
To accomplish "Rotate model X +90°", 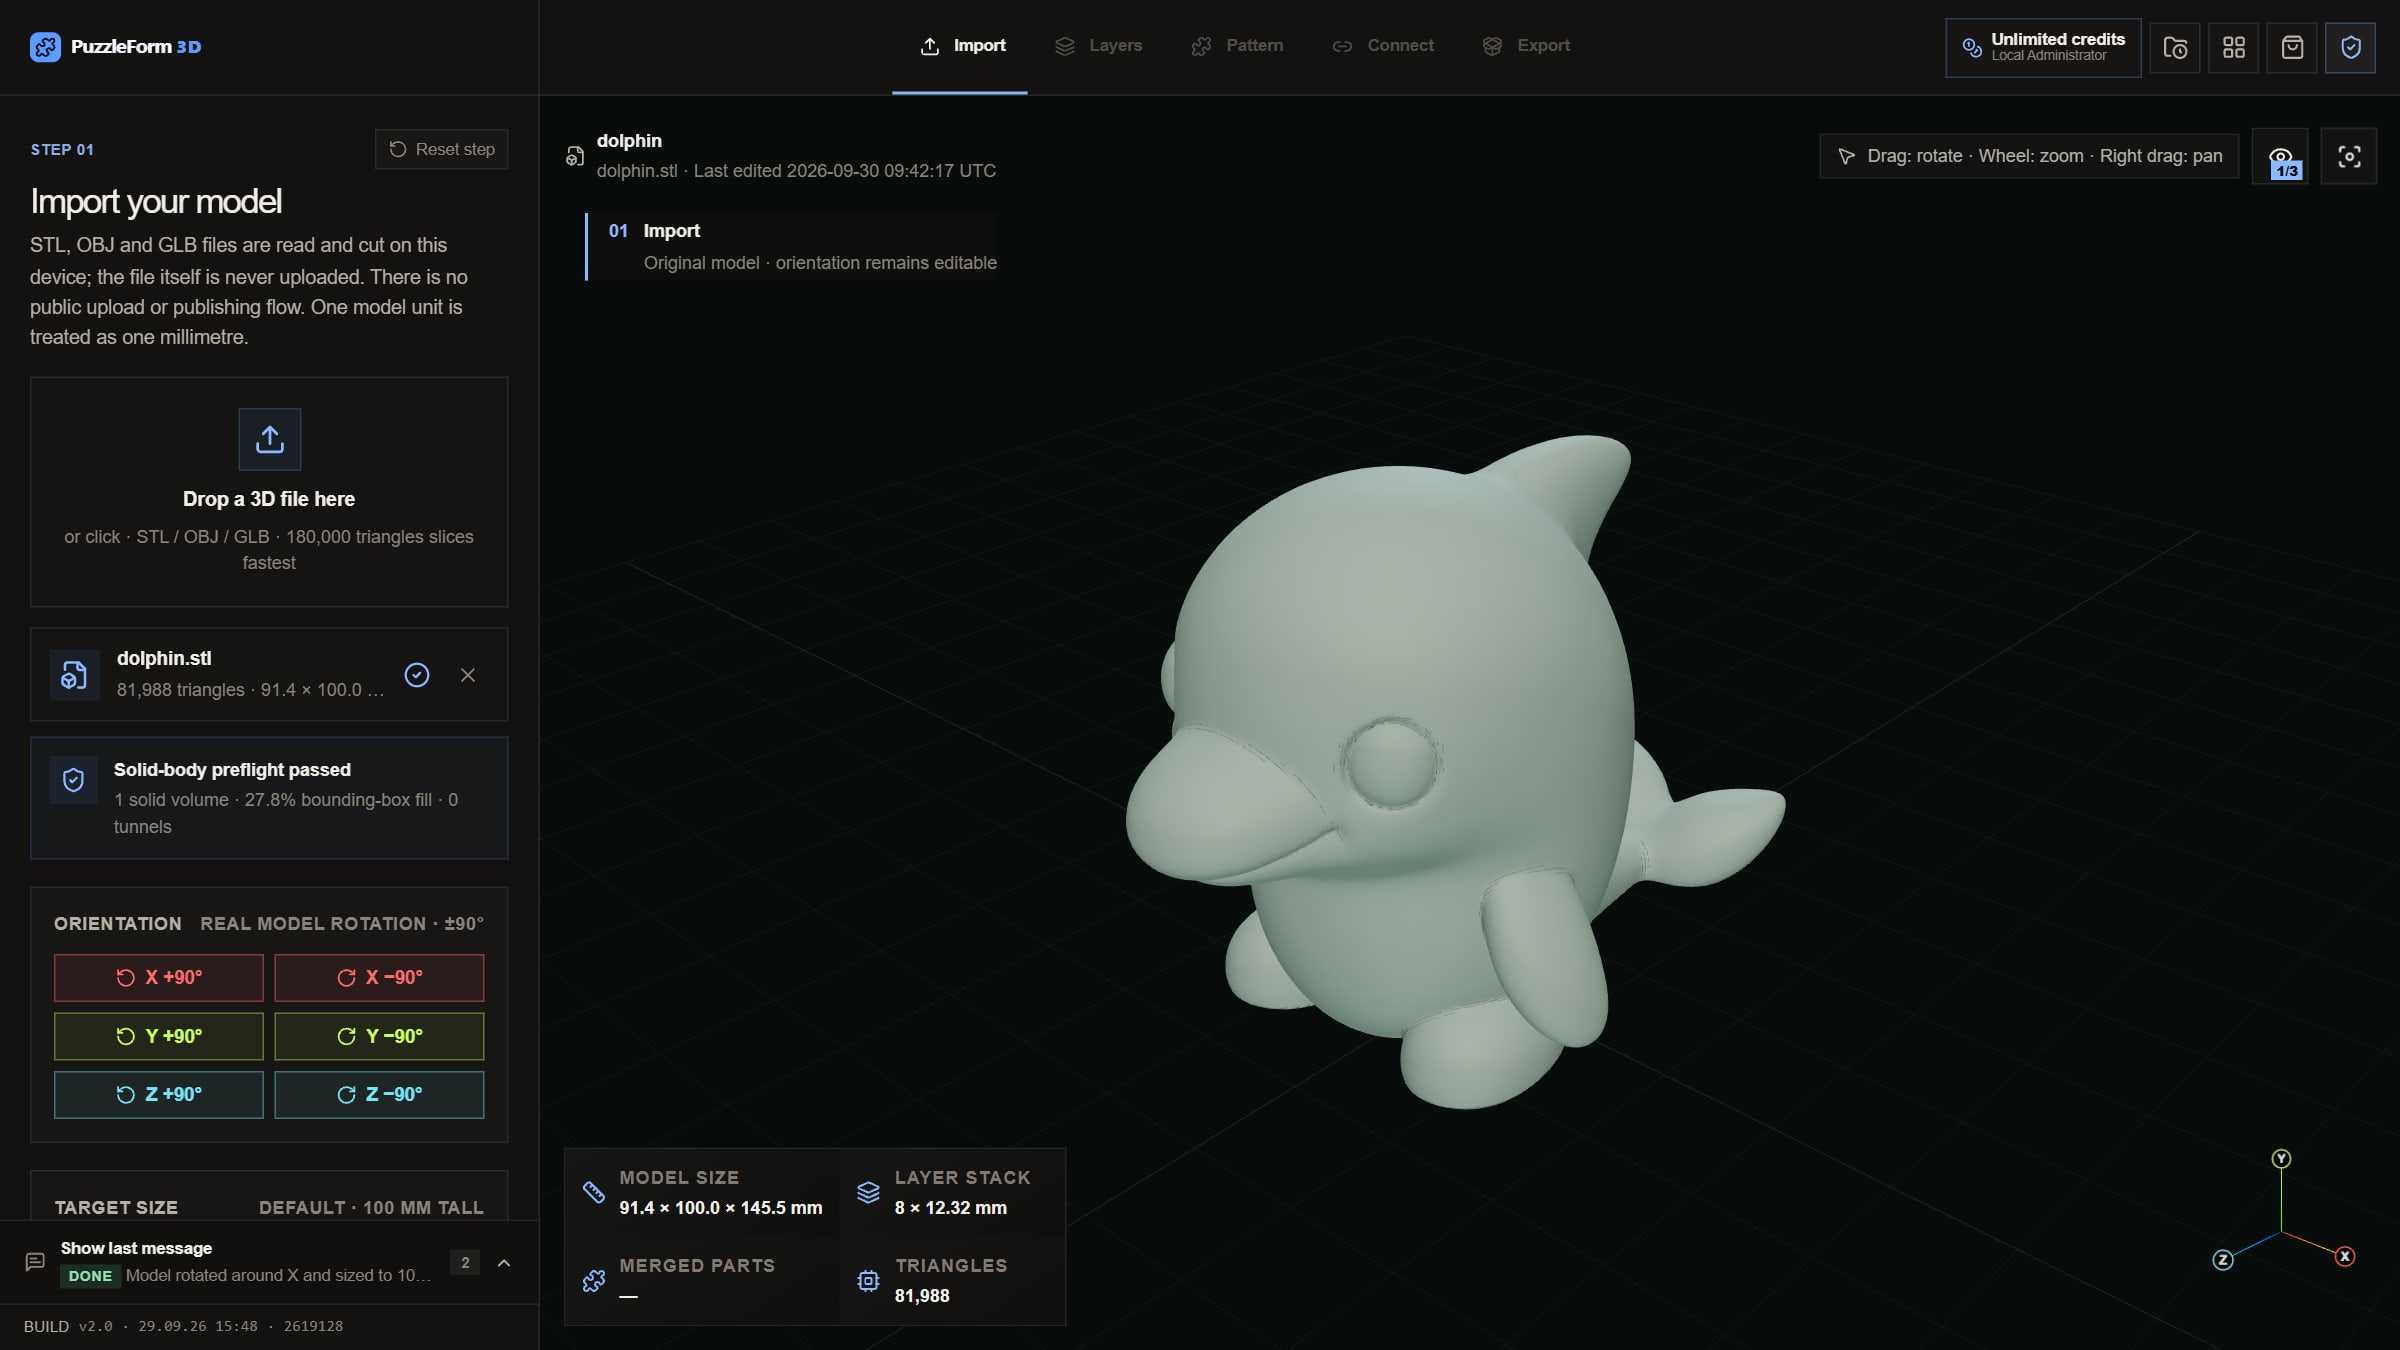I will [159, 978].
